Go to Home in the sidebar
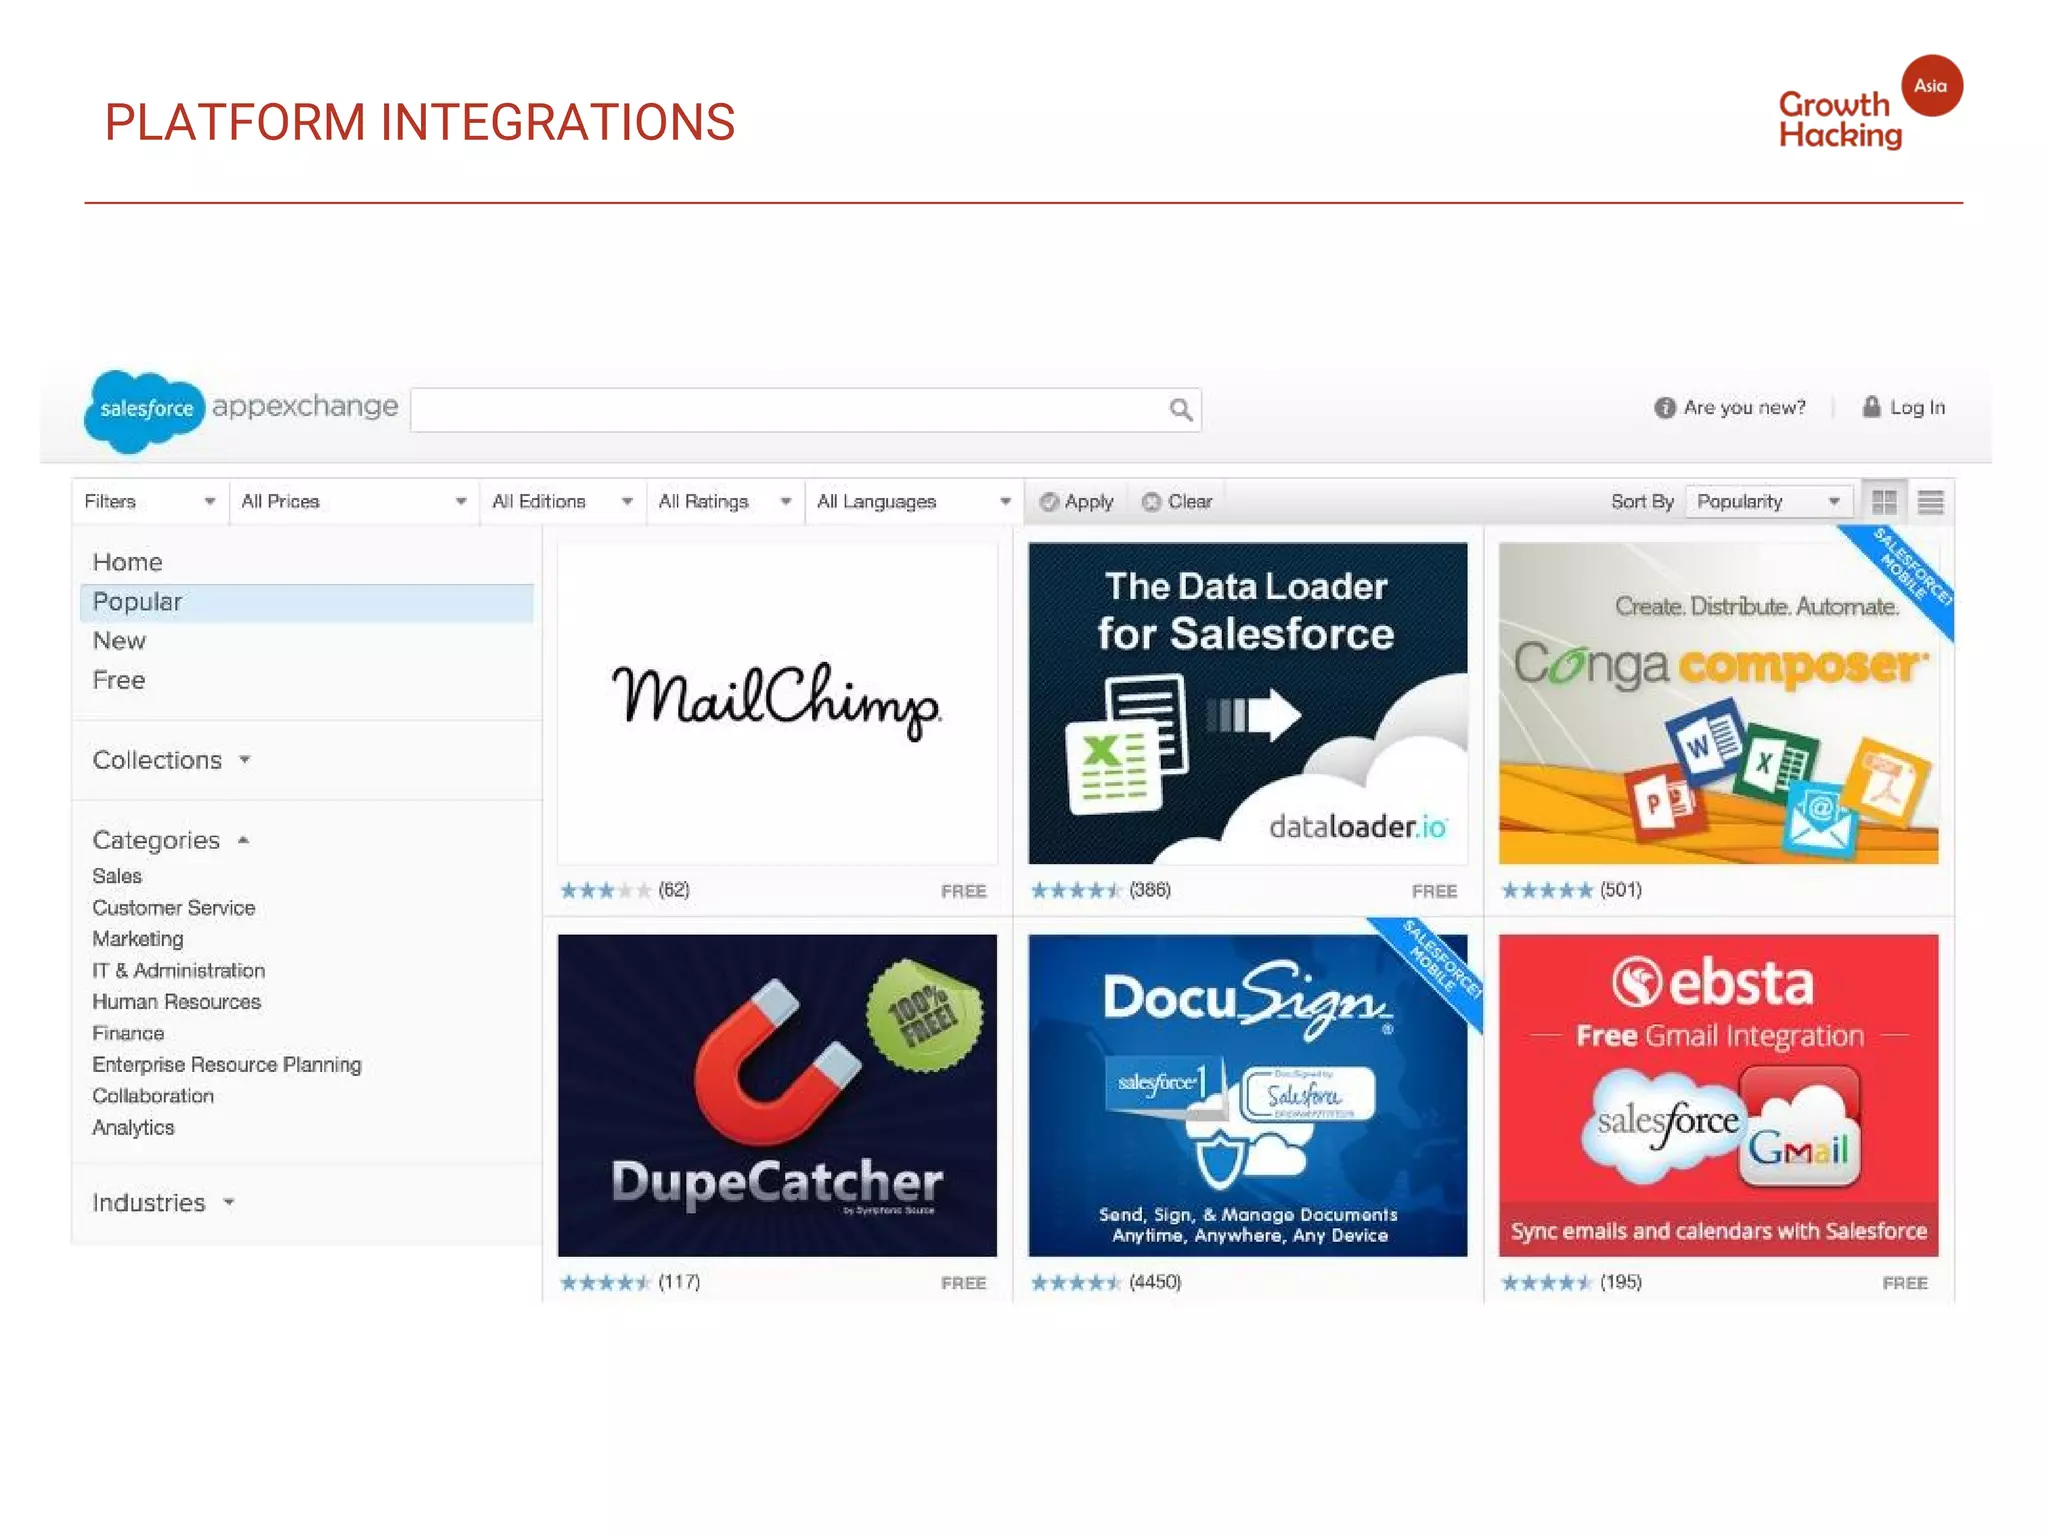This screenshot has height=1536, width=2048. coord(127,562)
